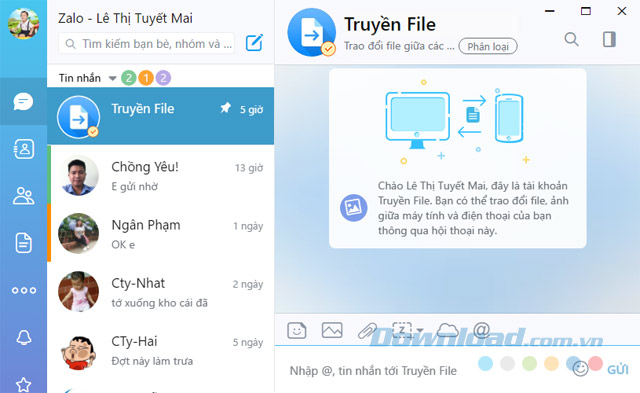
Task: Open the Chồng Yêu! conversation
Action: 161,175
